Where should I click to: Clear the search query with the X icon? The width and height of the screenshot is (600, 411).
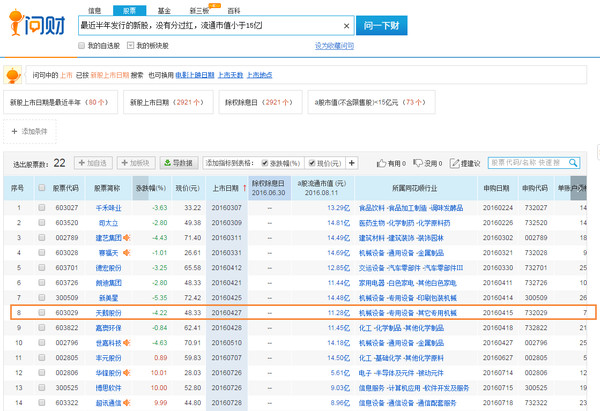pyautogui.click(x=346, y=26)
